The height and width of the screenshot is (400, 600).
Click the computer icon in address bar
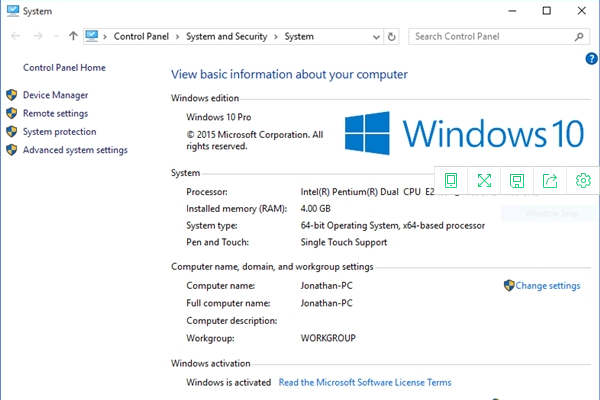[92, 36]
